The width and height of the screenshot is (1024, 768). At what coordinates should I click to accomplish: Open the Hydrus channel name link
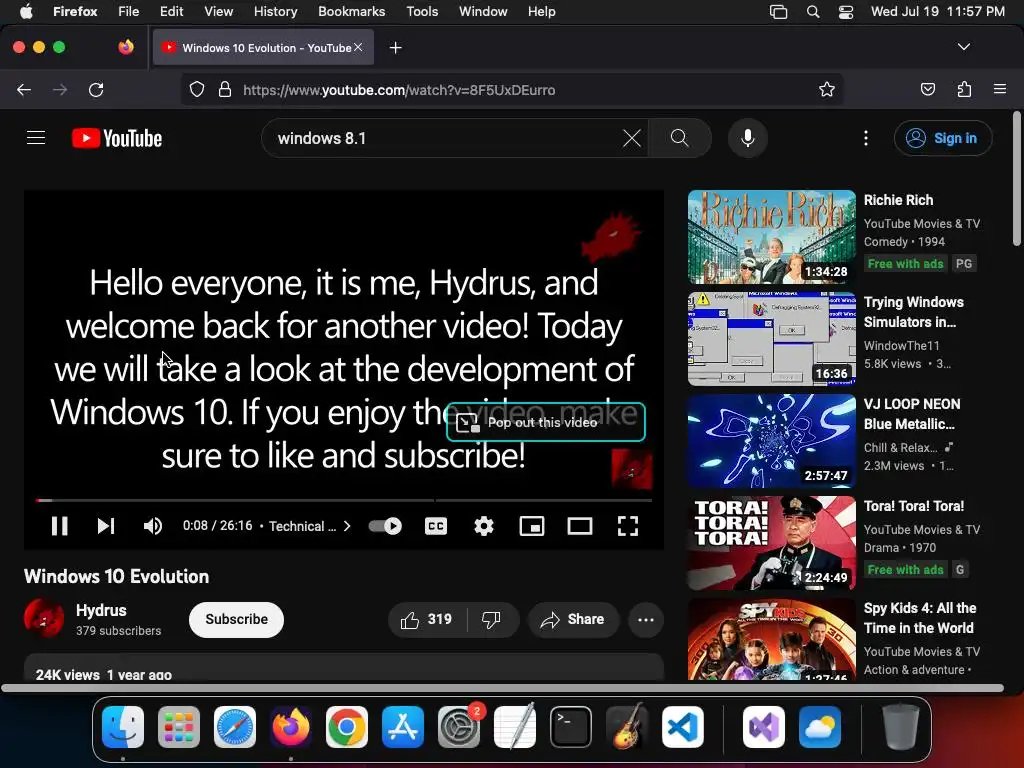[101, 610]
